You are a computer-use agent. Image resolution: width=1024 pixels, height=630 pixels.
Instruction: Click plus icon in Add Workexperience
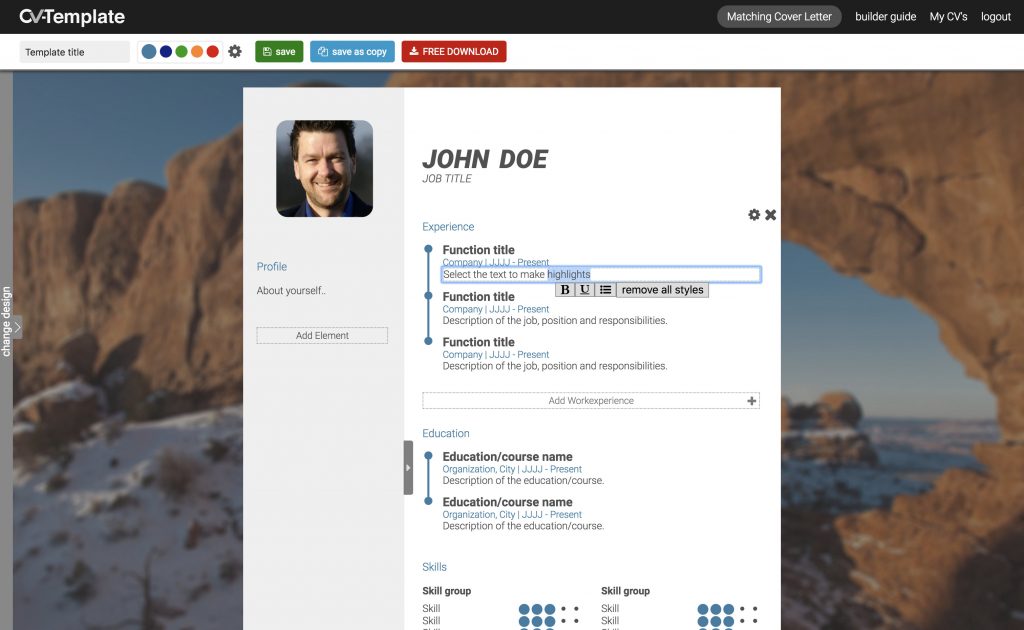tap(752, 401)
